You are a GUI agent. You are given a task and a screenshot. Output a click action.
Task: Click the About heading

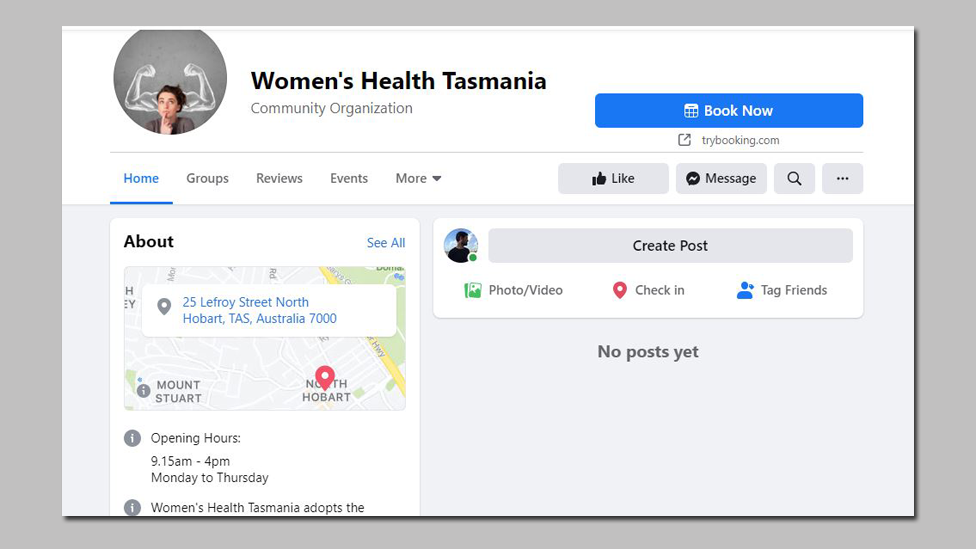(x=149, y=242)
